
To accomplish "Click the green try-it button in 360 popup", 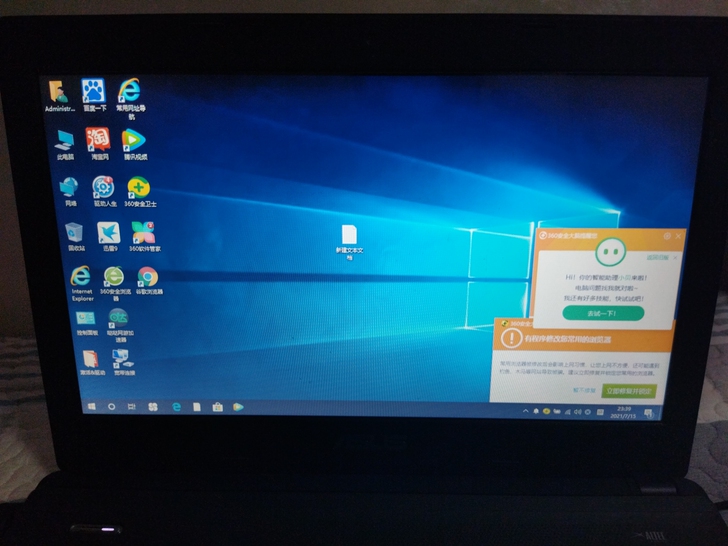I will (603, 313).
